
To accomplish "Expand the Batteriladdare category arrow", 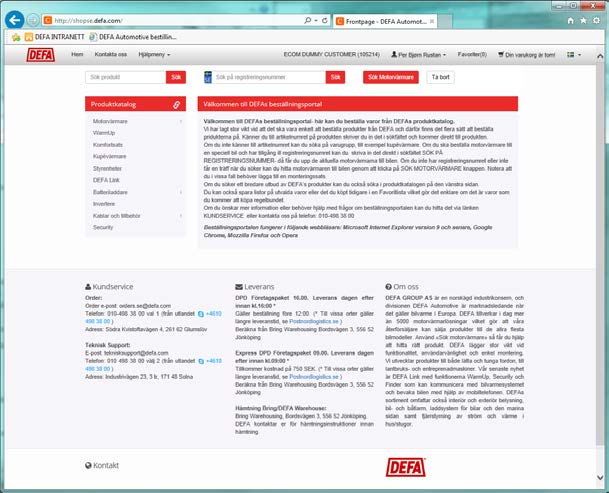I will pos(181,192).
